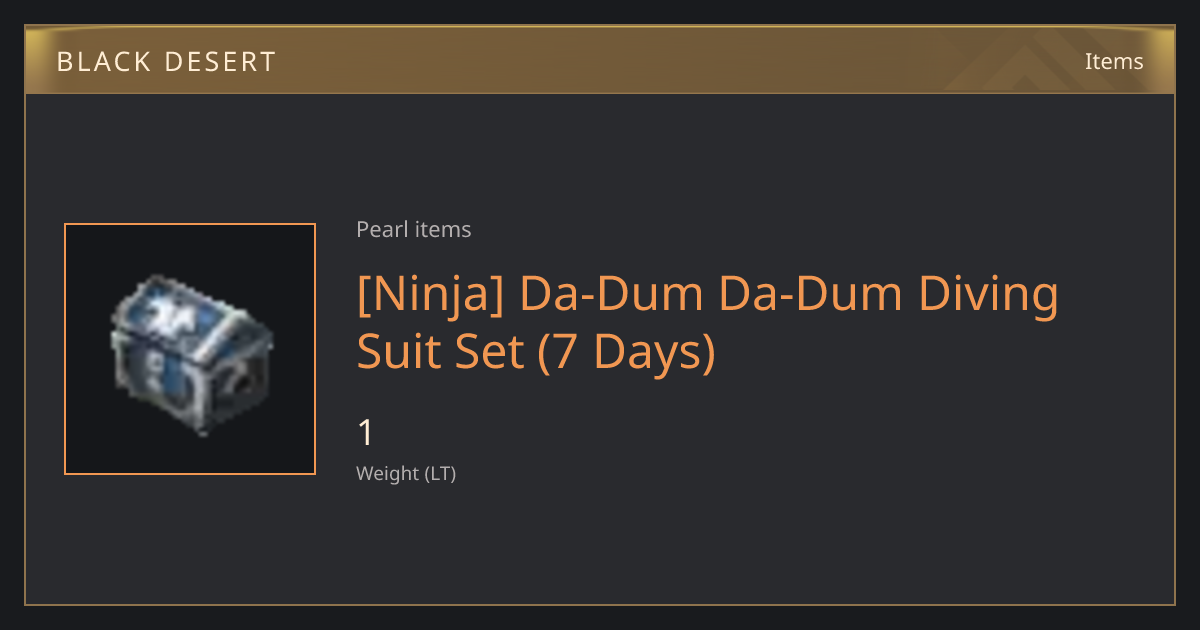Click the [Ninja] class tag in title

[x=432, y=296]
